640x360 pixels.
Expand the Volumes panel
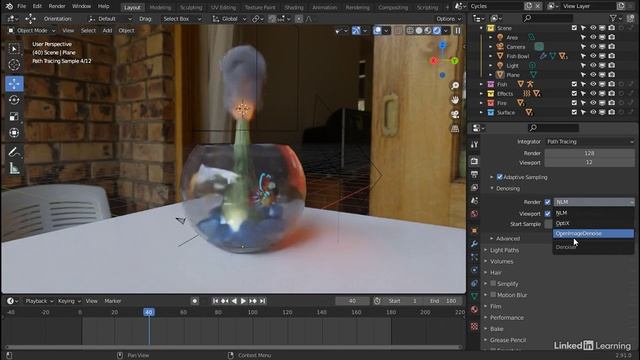click(502, 261)
